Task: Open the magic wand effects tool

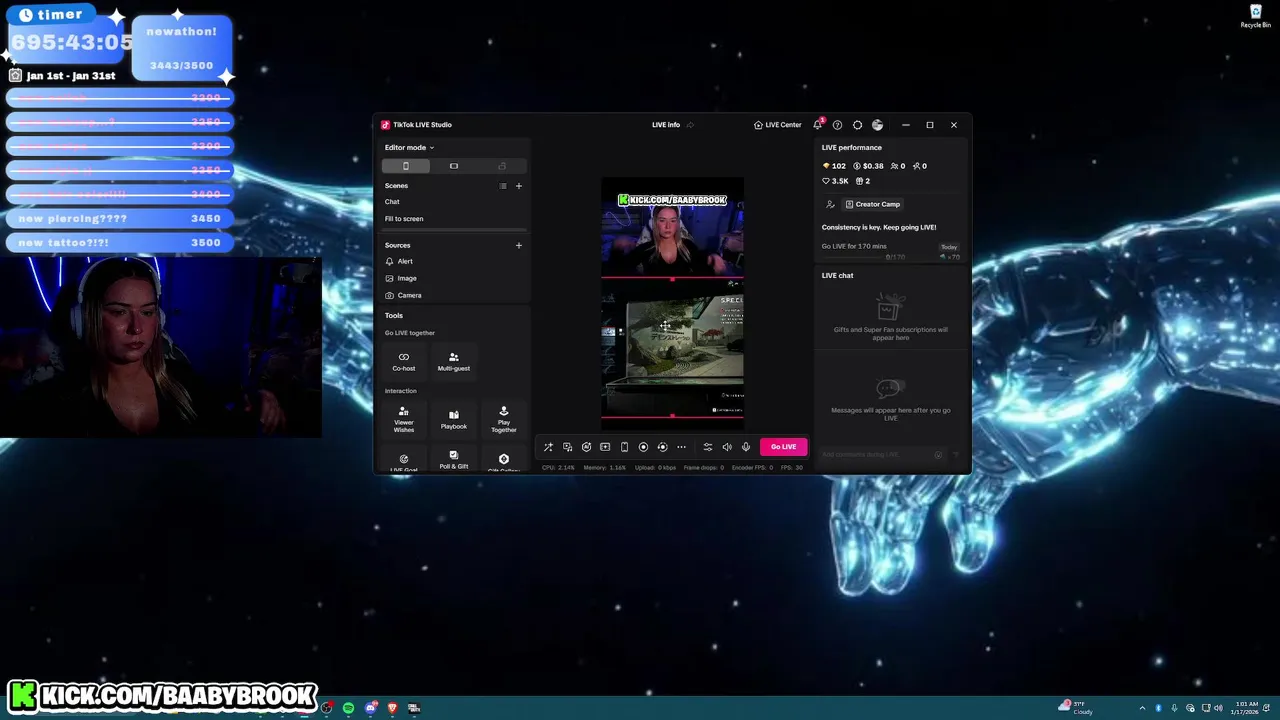Action: click(x=548, y=447)
